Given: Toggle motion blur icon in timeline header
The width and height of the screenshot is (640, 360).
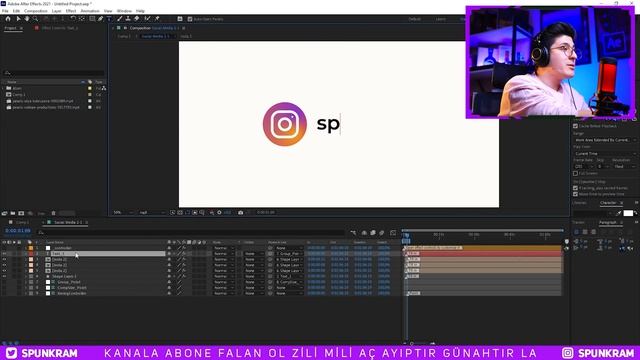Looking at the screenshot, I should [382, 233].
